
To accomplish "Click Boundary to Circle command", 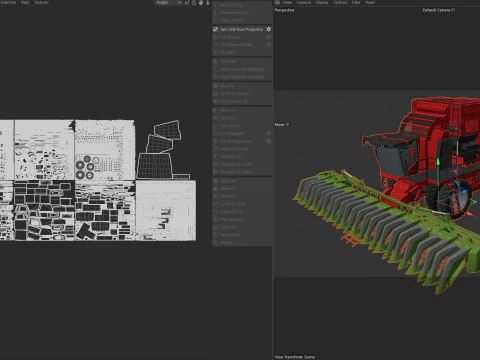I will (x=242, y=164).
